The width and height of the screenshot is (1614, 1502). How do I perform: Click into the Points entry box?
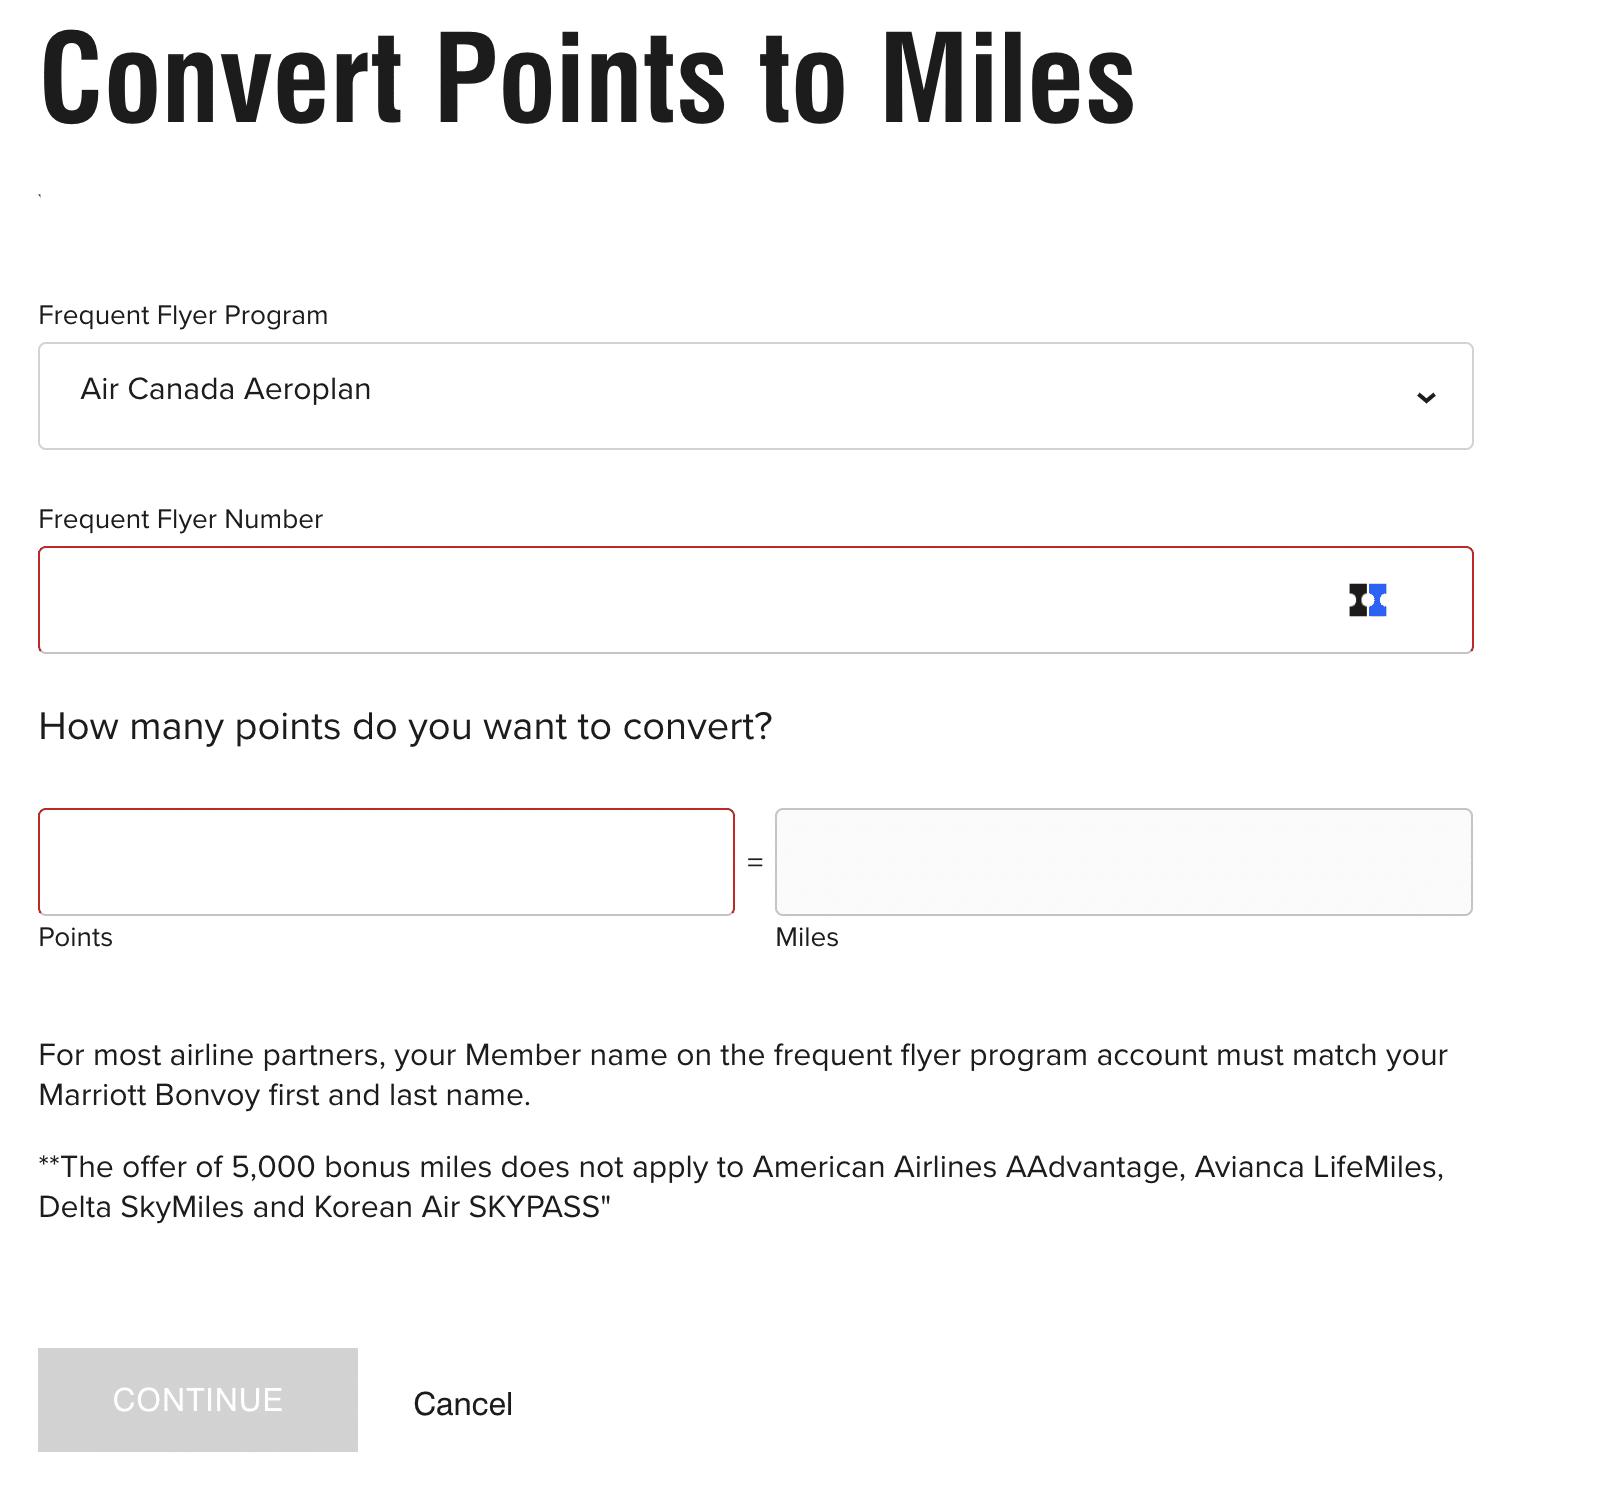click(x=386, y=862)
